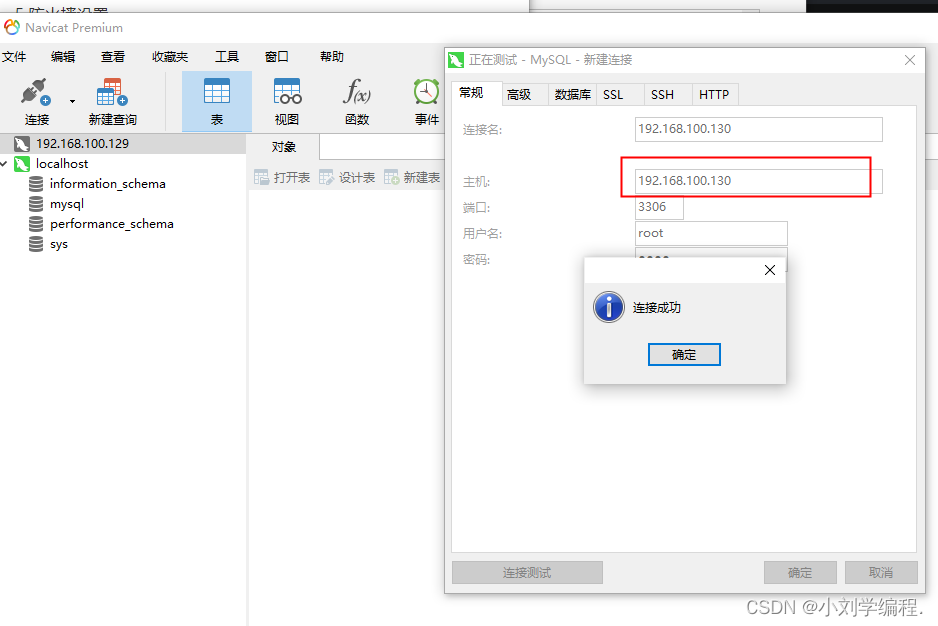Select the 表 (Table) toolbar icon
938x626 pixels.
pos(217,102)
